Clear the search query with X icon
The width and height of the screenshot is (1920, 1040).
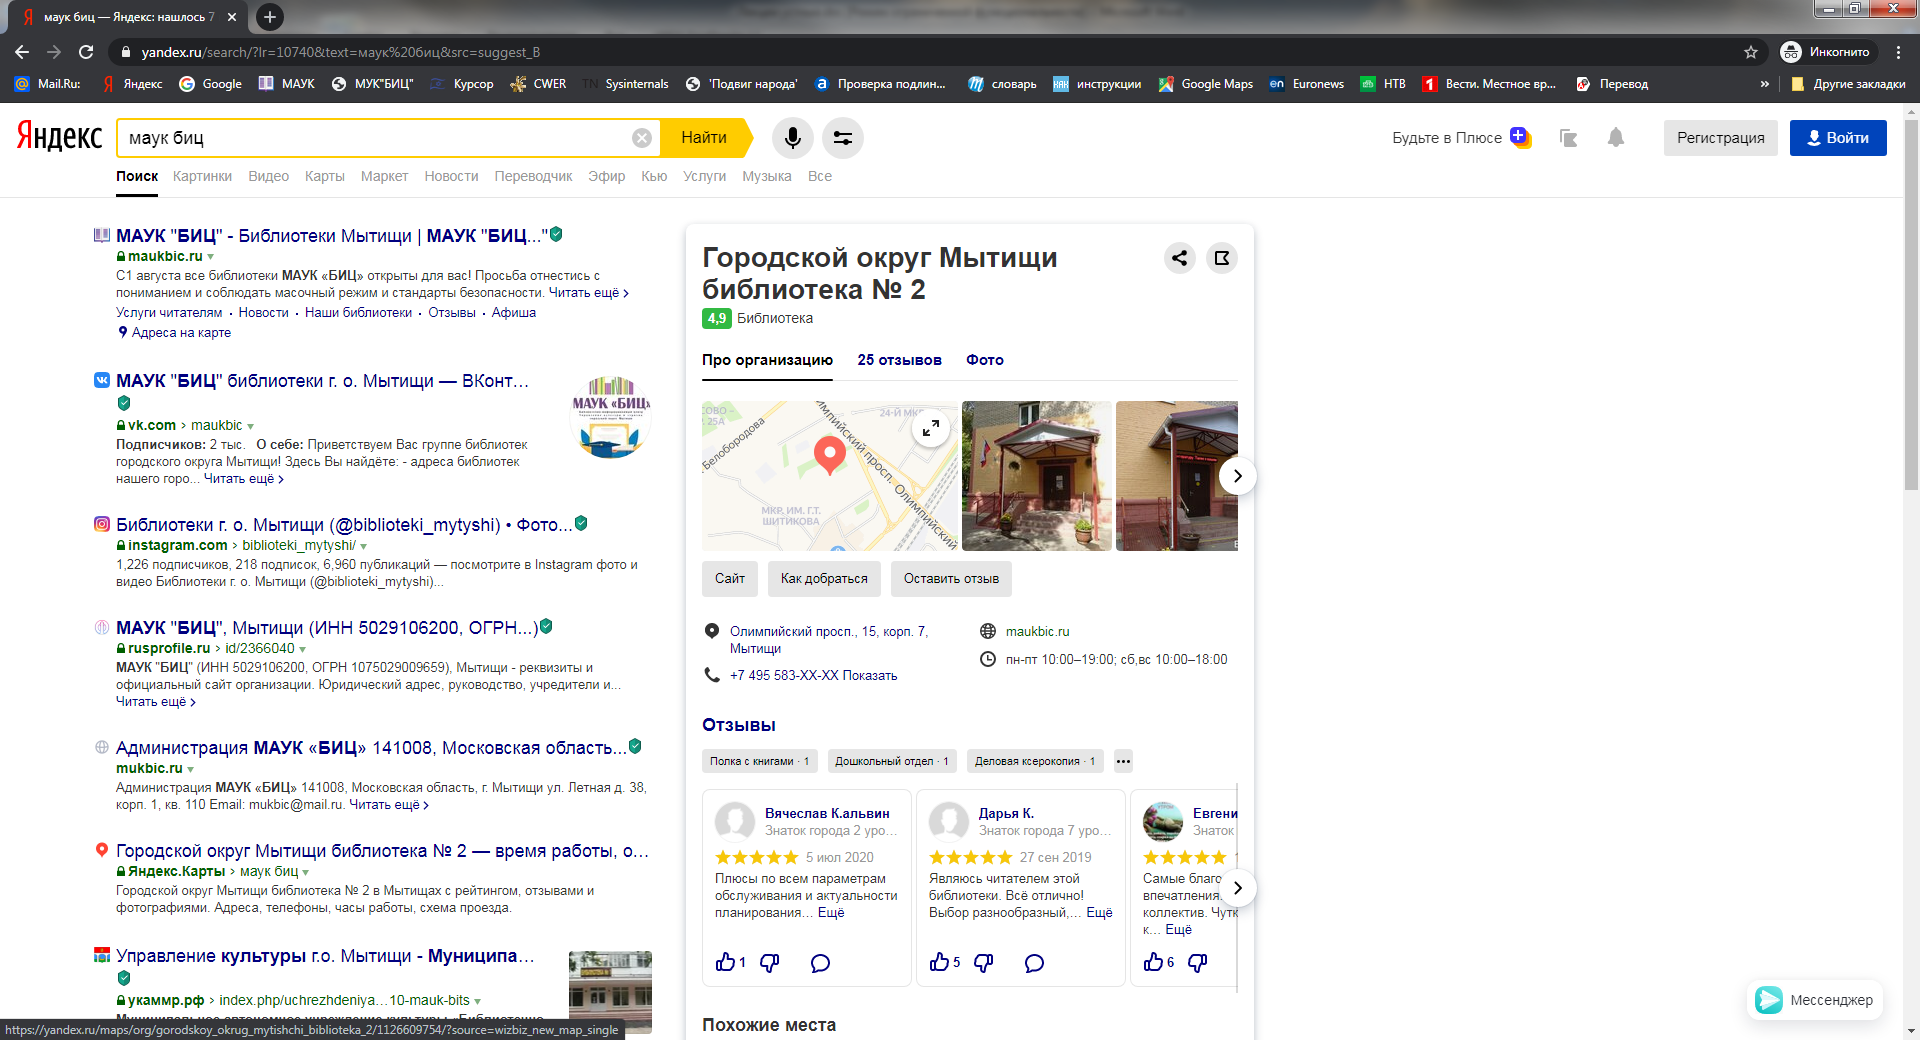click(x=642, y=138)
